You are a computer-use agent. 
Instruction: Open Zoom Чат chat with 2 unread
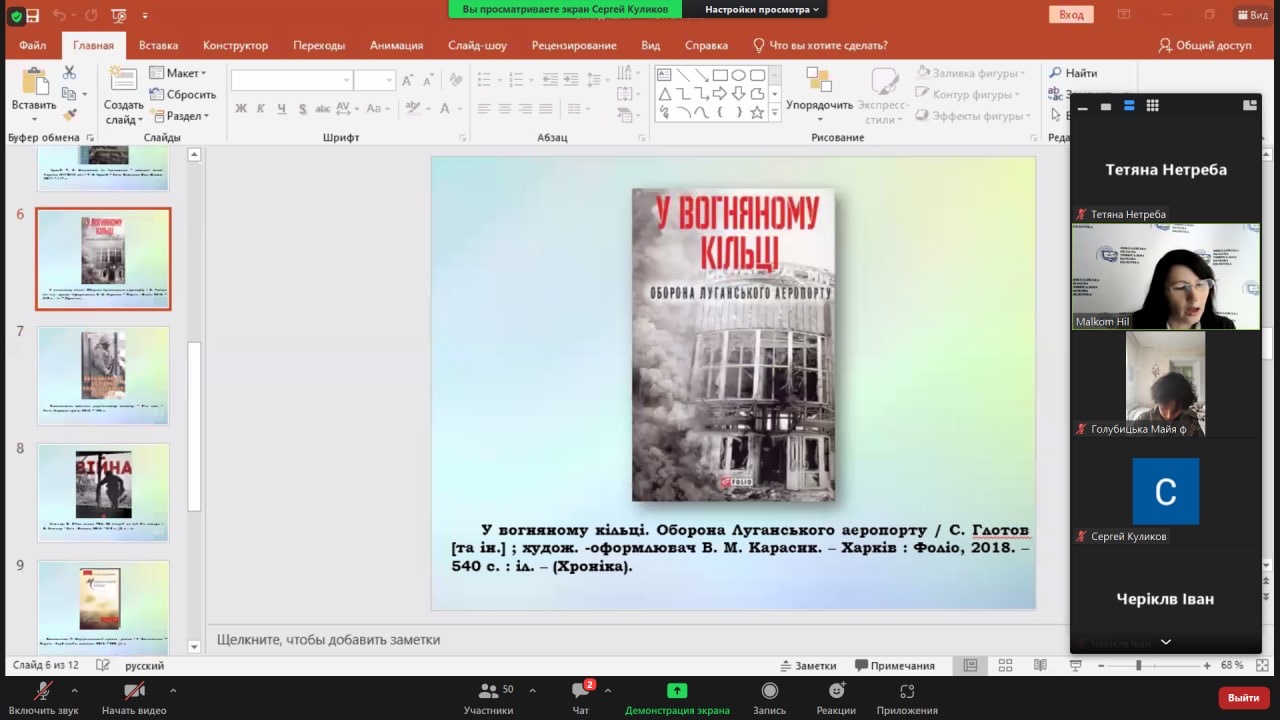[x=581, y=697]
